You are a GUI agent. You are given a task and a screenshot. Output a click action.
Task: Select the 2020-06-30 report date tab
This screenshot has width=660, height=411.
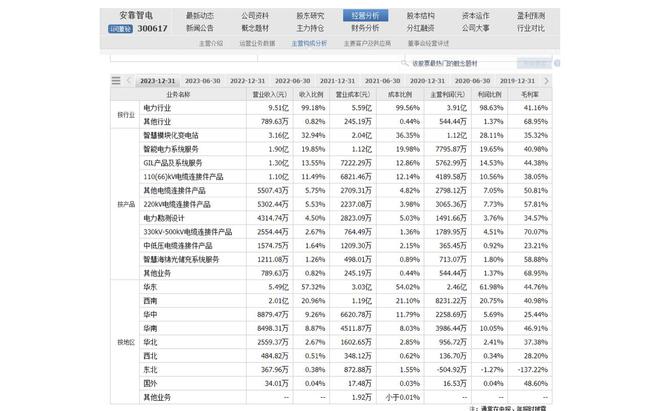click(x=472, y=81)
